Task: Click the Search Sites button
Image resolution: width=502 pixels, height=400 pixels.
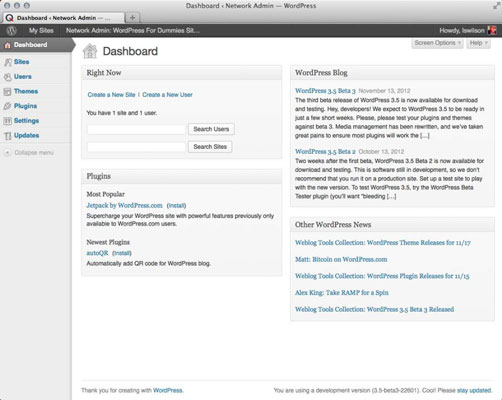Action: (210, 147)
